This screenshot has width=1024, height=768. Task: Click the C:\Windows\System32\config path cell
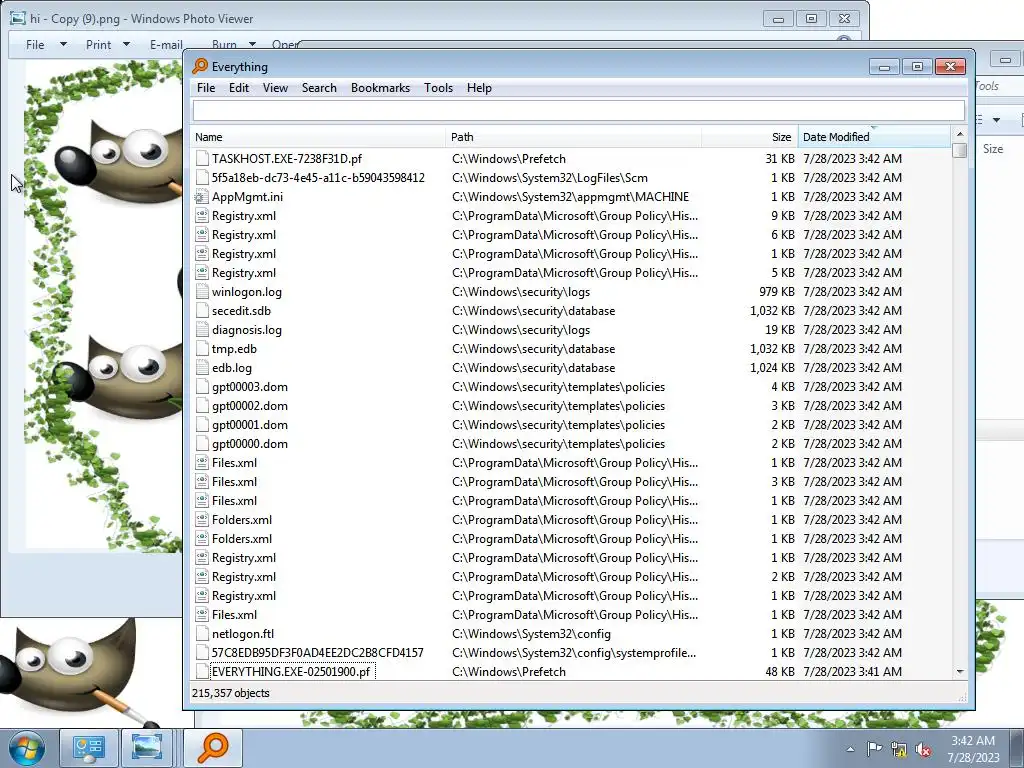(x=531, y=633)
